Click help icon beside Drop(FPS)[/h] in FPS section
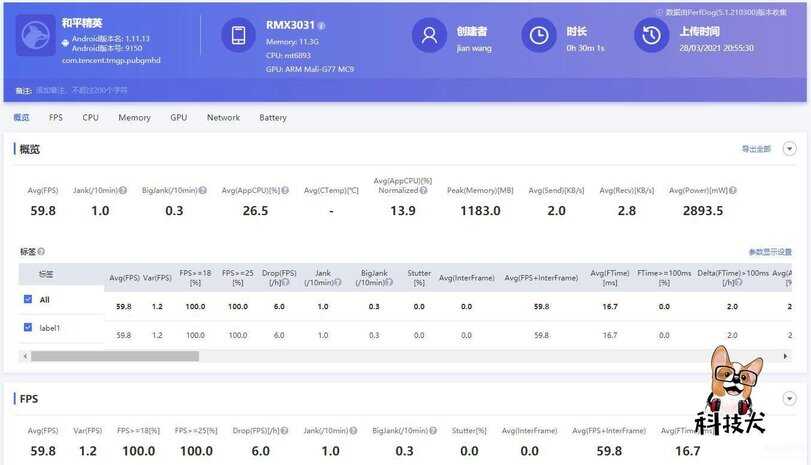This screenshot has height=465, width=811. point(284,430)
